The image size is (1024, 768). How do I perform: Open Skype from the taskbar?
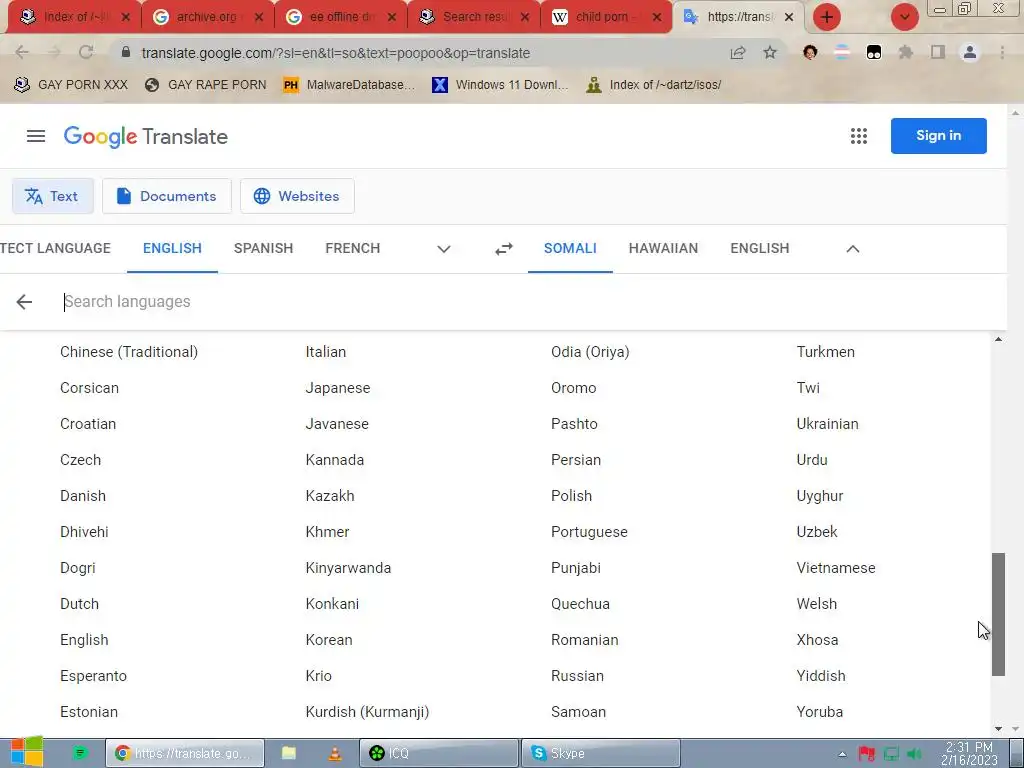(x=601, y=753)
